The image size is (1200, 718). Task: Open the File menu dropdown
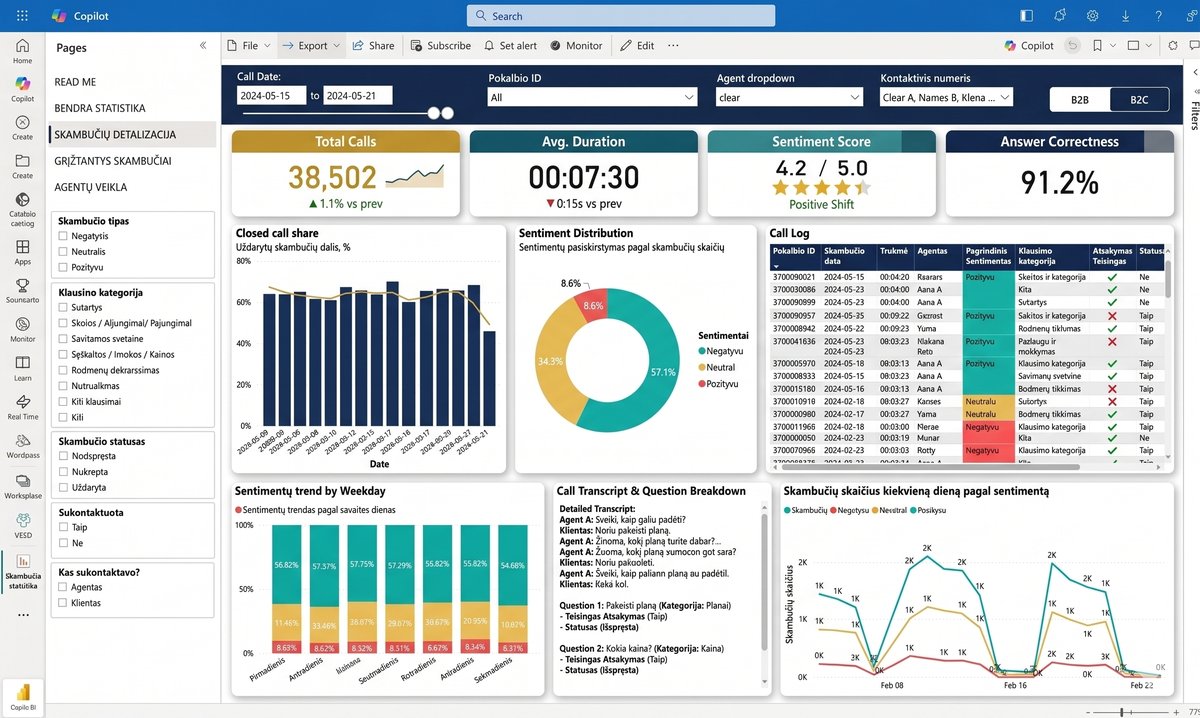pyautogui.click(x=248, y=45)
